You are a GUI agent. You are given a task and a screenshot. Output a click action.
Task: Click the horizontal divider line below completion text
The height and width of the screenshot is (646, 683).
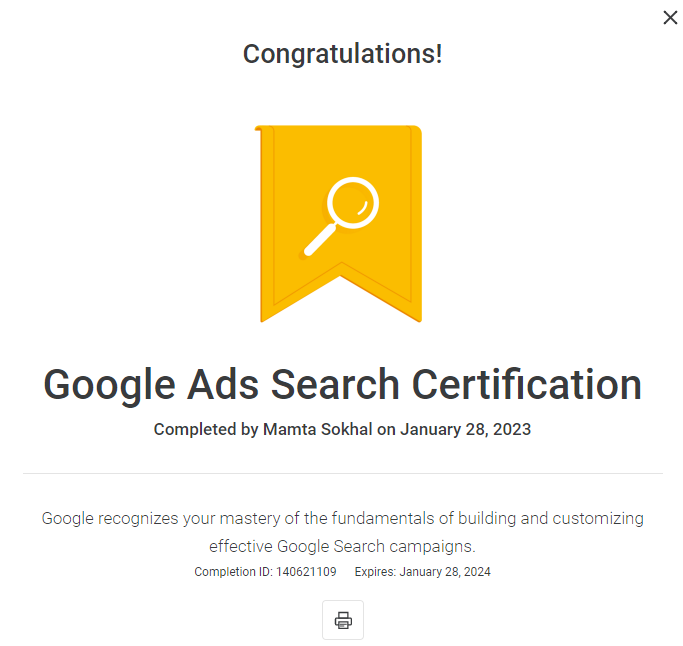pos(343,473)
